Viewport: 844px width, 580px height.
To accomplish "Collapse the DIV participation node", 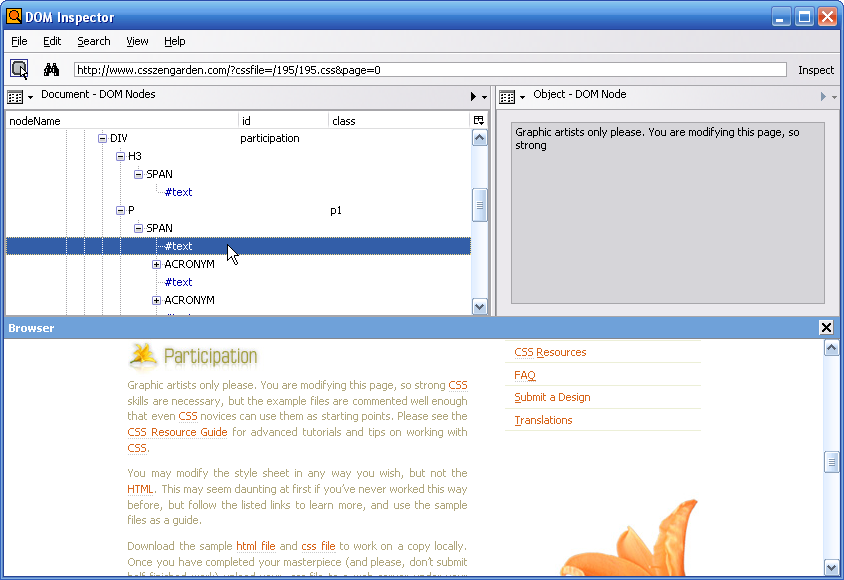I will [102, 138].
